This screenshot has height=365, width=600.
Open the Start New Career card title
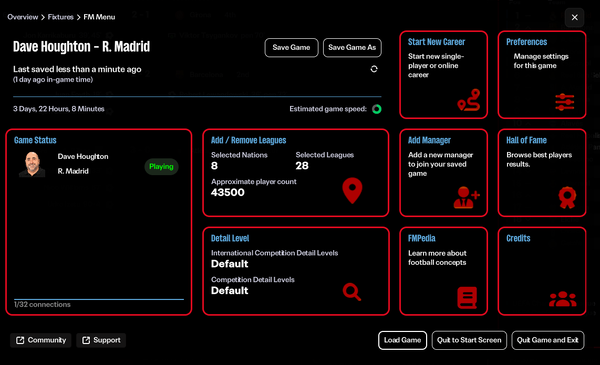point(436,42)
